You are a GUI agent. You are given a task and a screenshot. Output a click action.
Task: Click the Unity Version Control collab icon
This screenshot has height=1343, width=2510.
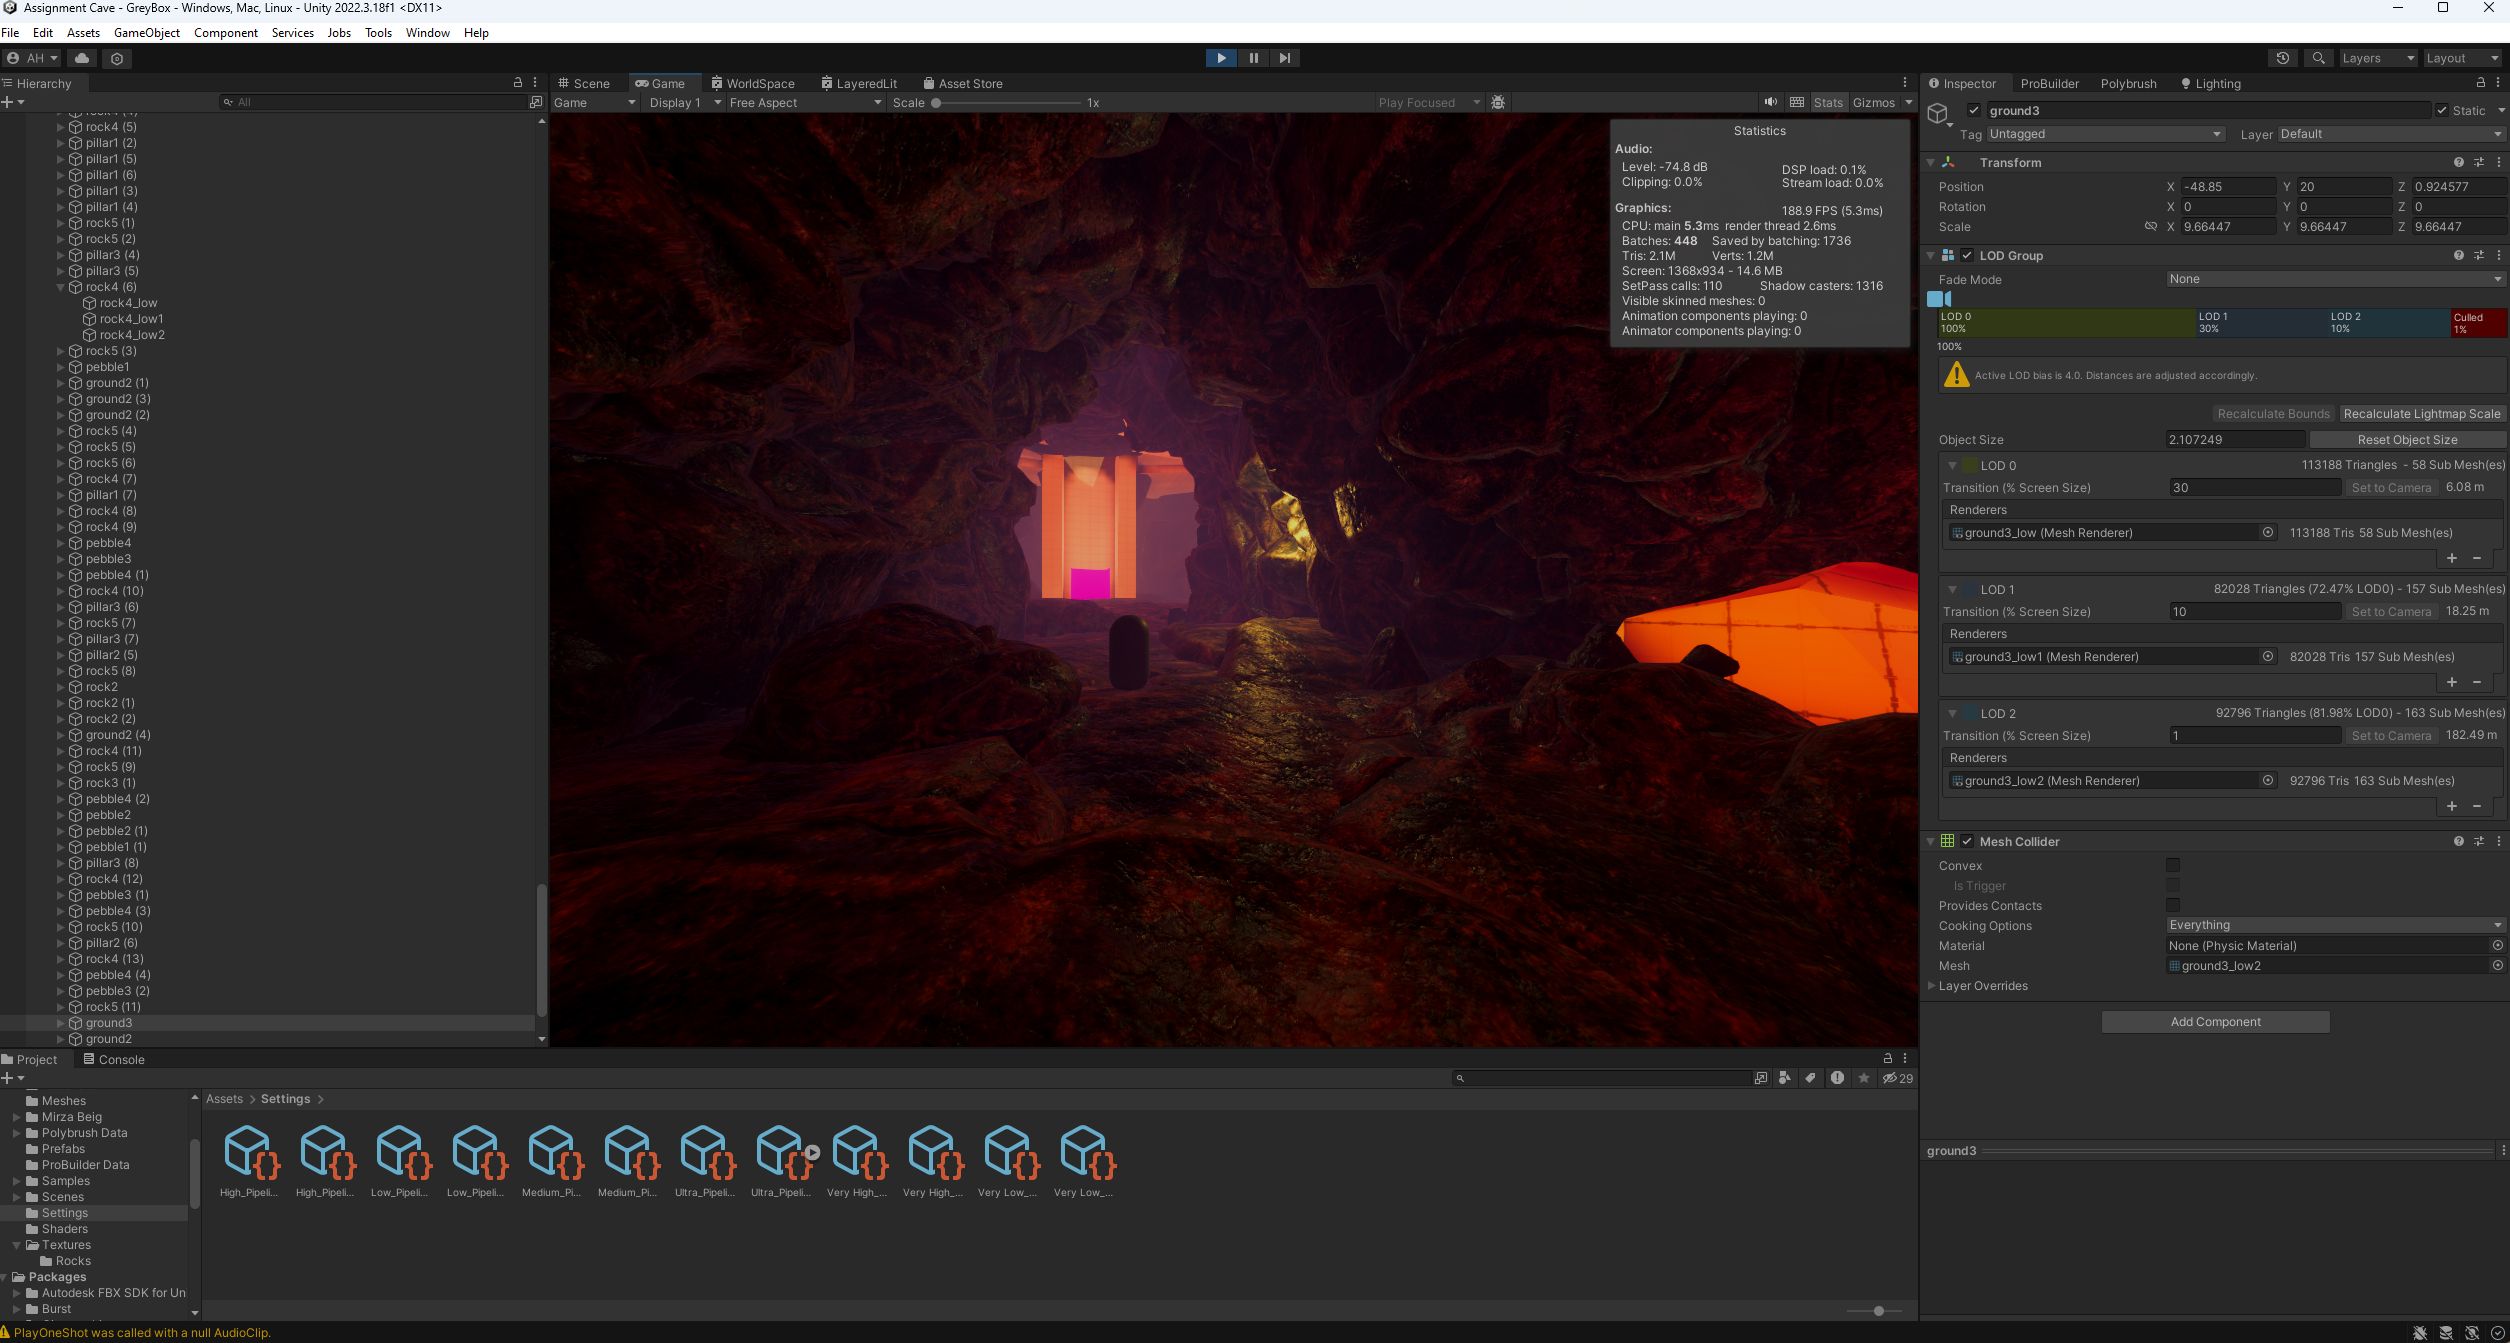tap(117, 58)
